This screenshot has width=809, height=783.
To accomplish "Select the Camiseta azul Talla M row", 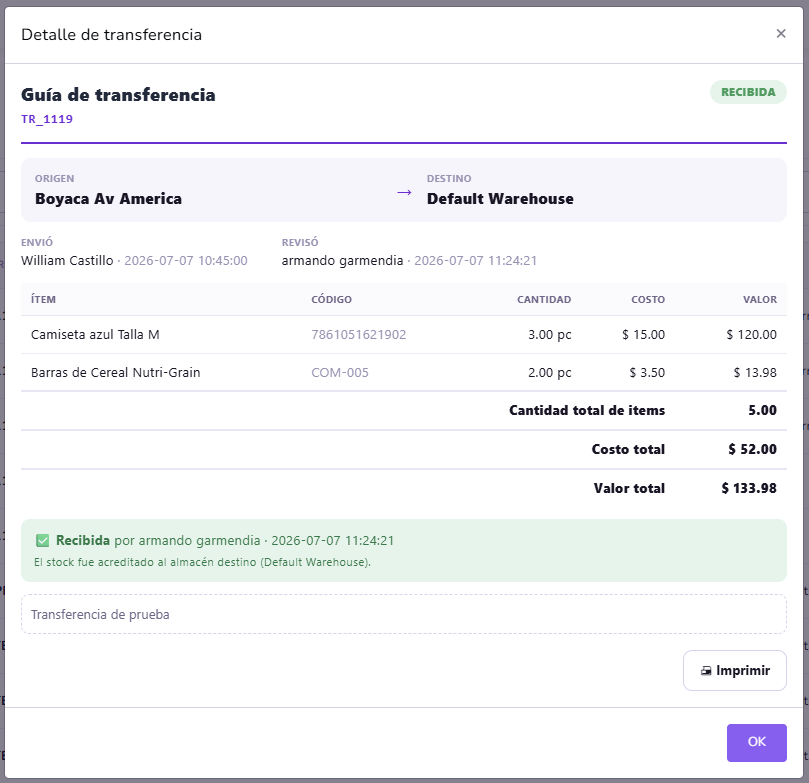I will point(403,334).
